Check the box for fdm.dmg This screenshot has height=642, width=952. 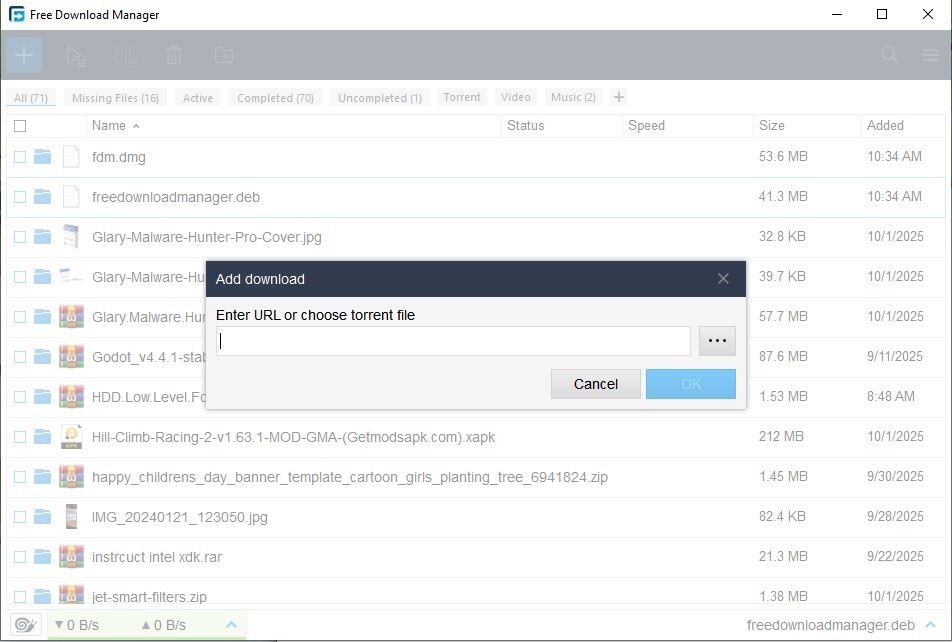point(20,157)
